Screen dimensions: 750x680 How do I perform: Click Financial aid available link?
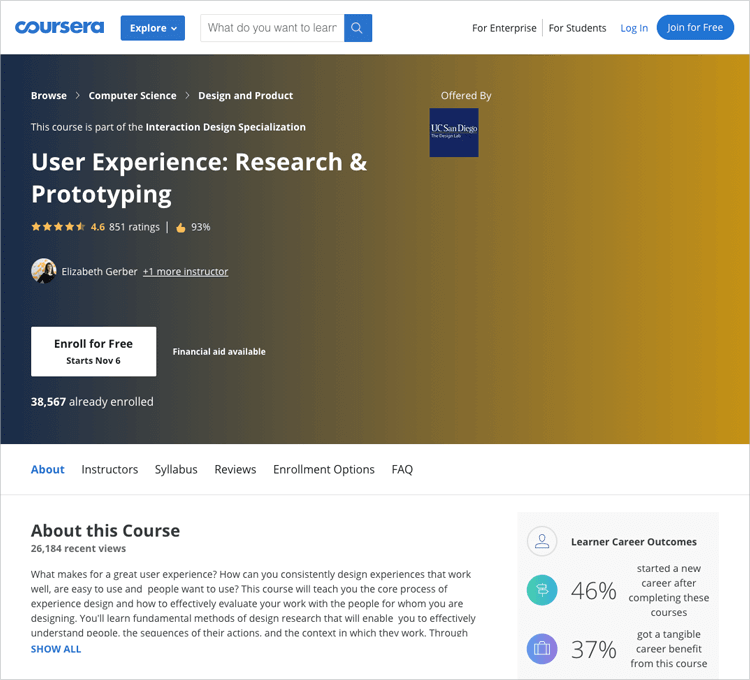point(219,351)
